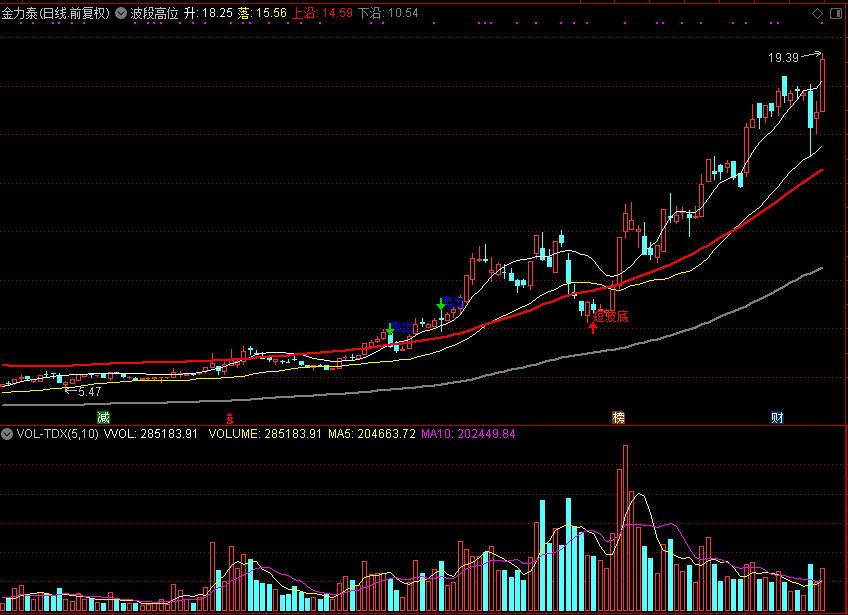This screenshot has width=848, height=615.
Task: Click the 下沿: 10.54 value
Action: 388,14
